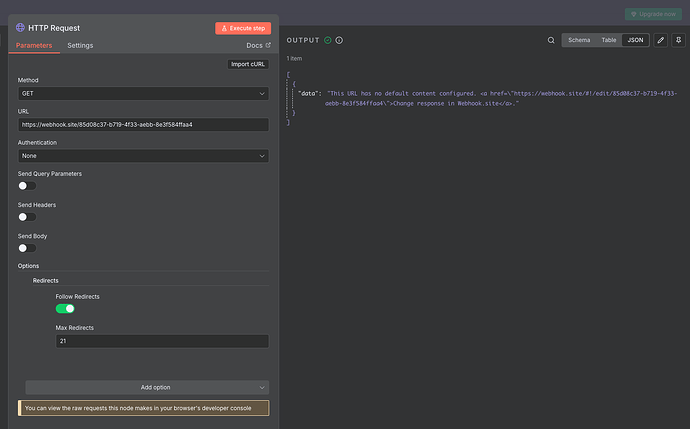Image resolution: width=690 pixels, height=429 pixels.
Task: Click the HTTP Request globe icon
Action: pyautogui.click(x=21, y=28)
